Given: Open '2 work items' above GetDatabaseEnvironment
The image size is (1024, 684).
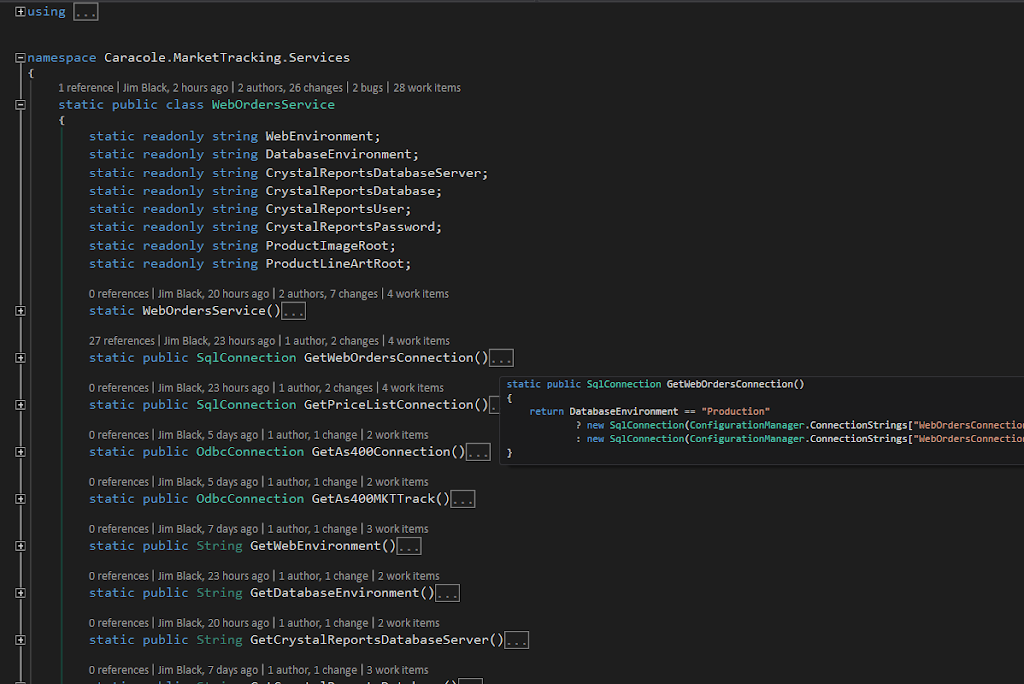Looking at the screenshot, I should coord(409,576).
